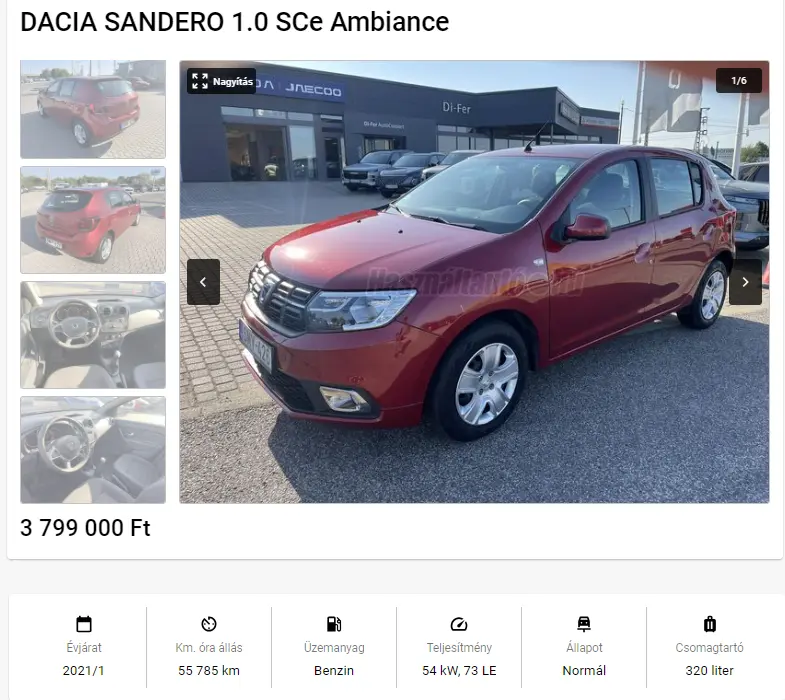Click the car icon above Állapot
Viewport: 785px width, 700px height.
click(584, 624)
